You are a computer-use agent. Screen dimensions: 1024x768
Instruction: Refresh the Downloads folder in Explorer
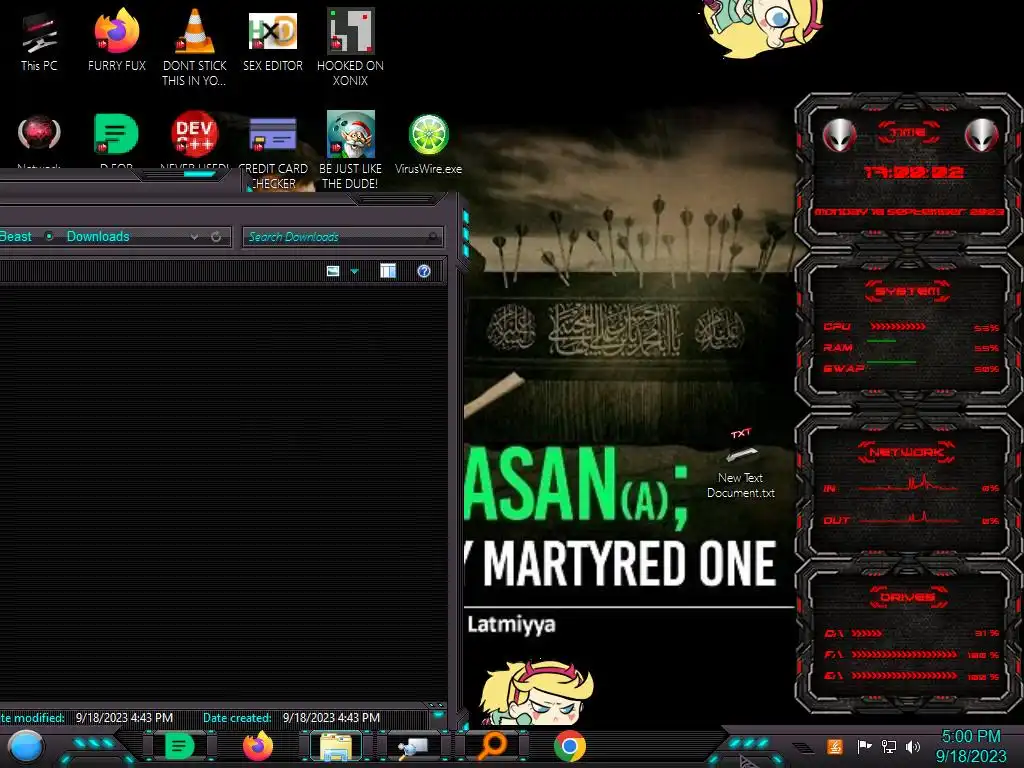click(x=216, y=237)
